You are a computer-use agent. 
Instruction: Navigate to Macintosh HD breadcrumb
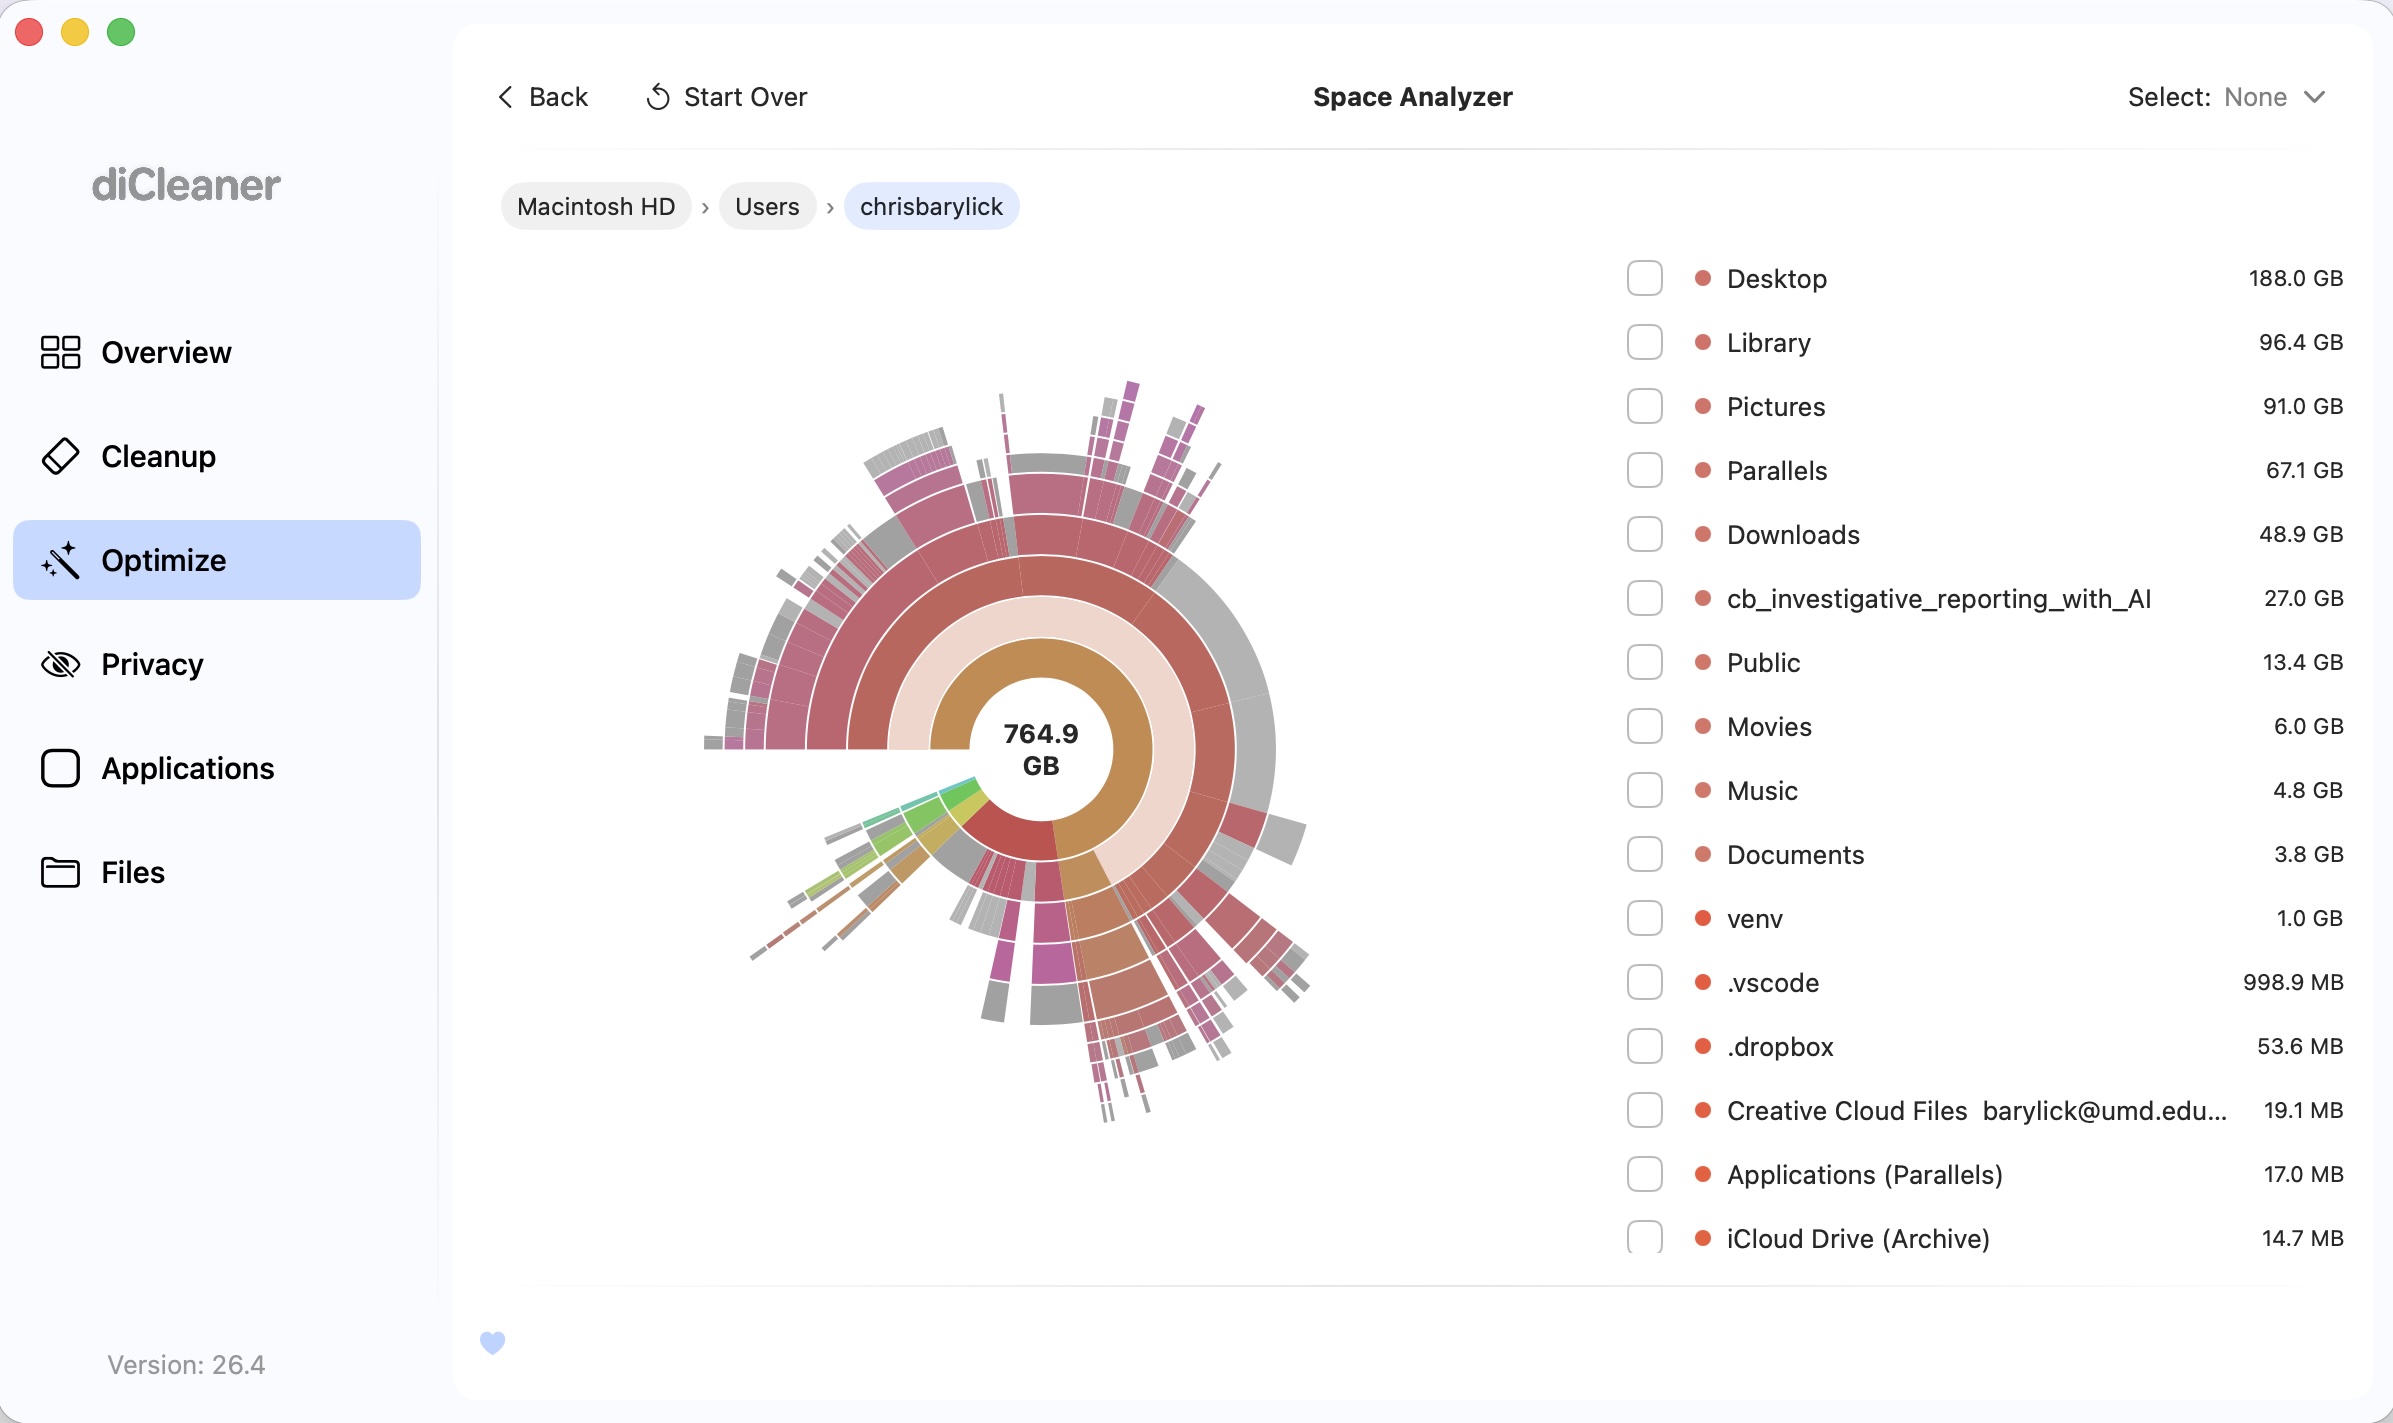click(x=596, y=206)
